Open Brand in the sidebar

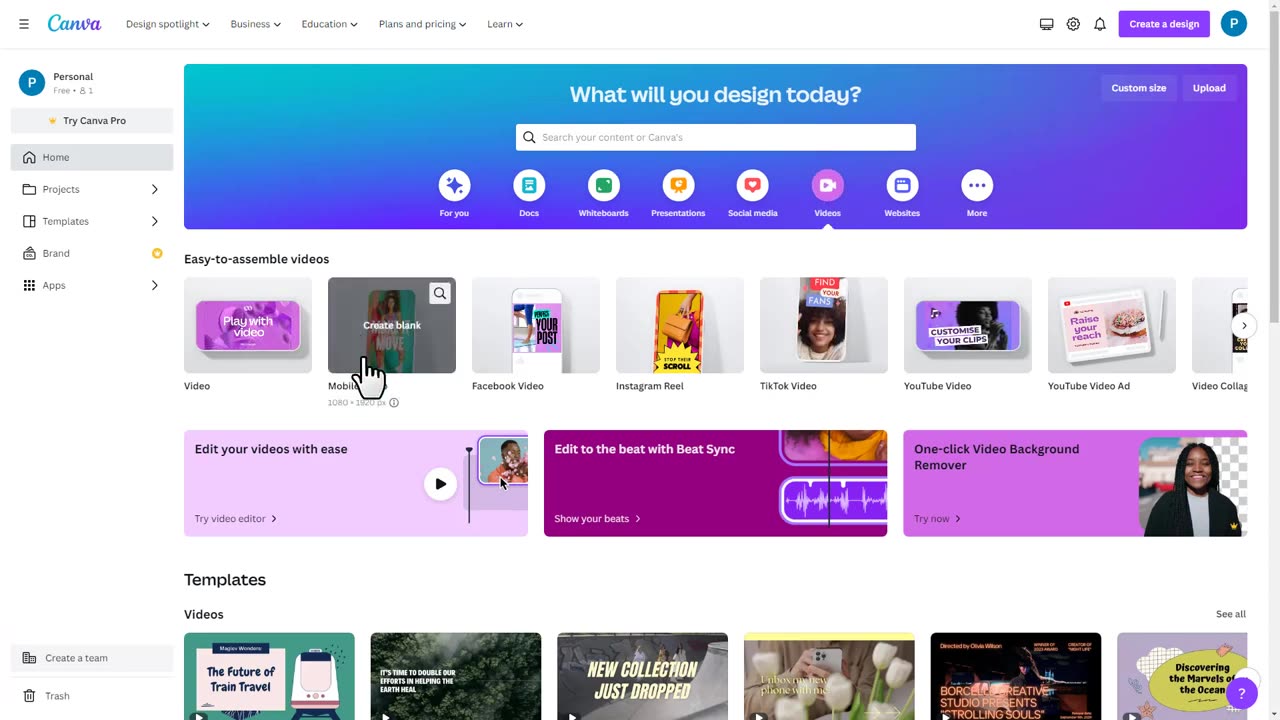(92, 253)
